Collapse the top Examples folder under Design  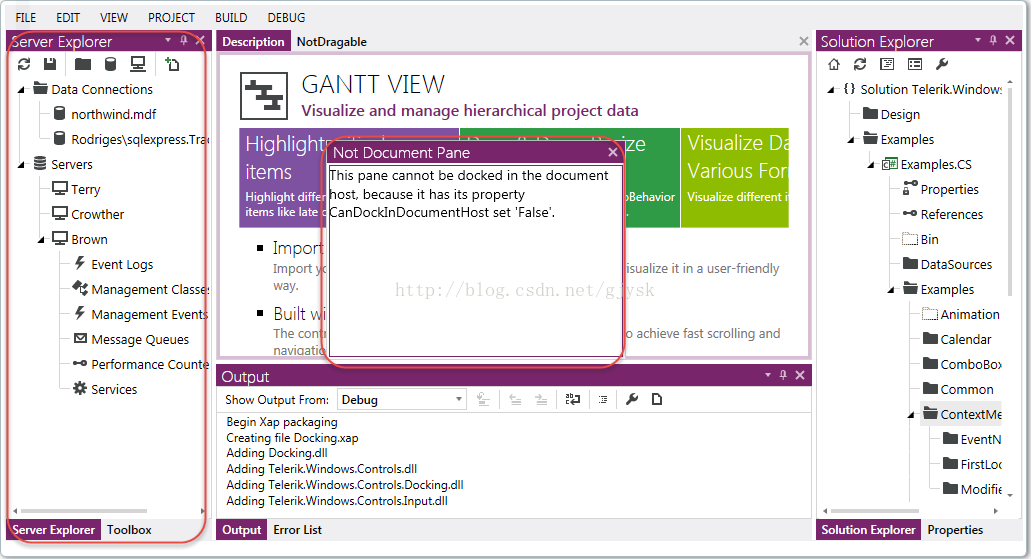tap(851, 139)
